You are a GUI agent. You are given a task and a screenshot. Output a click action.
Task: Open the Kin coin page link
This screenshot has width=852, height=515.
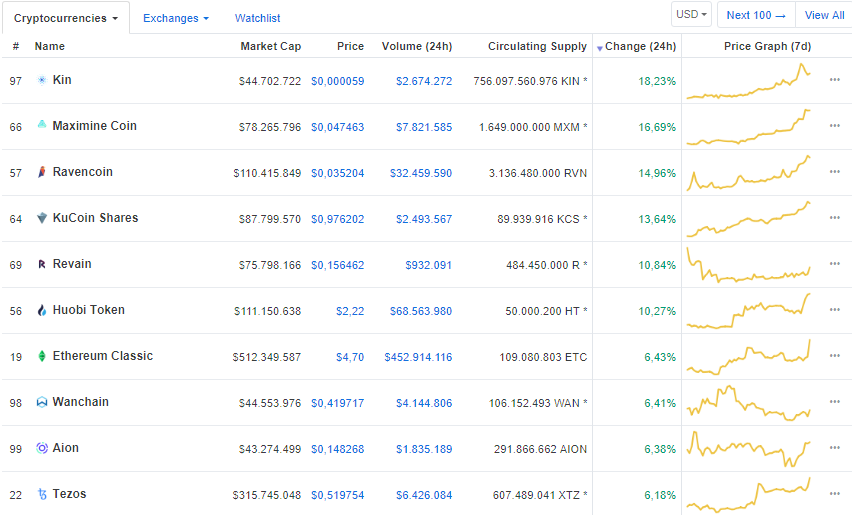(62, 80)
